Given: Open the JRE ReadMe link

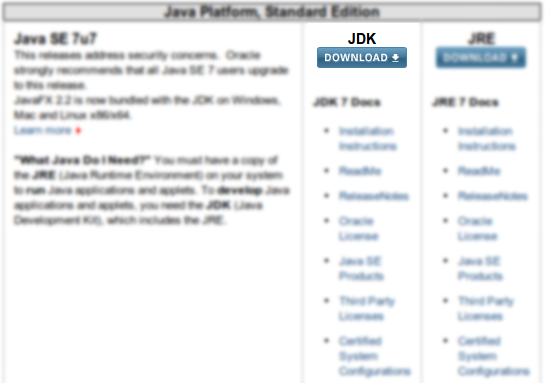Looking at the screenshot, I should click(x=479, y=171).
